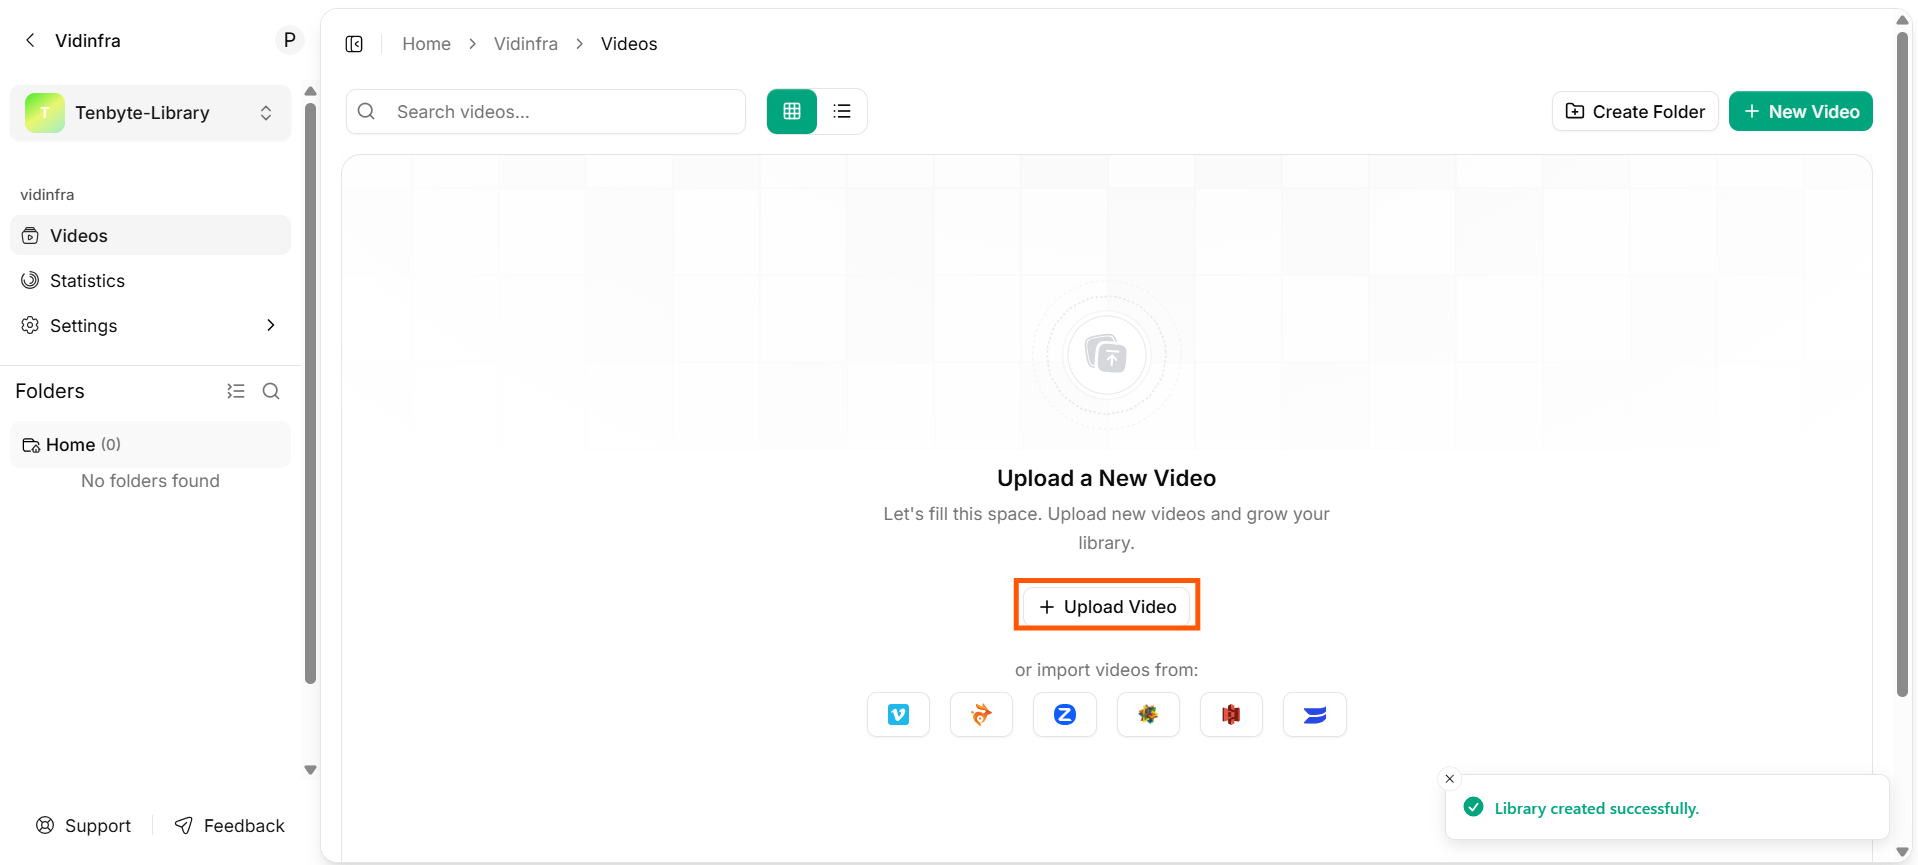Open Support at the bottom of the sidebar
The image size is (1918, 865).
point(84,825)
